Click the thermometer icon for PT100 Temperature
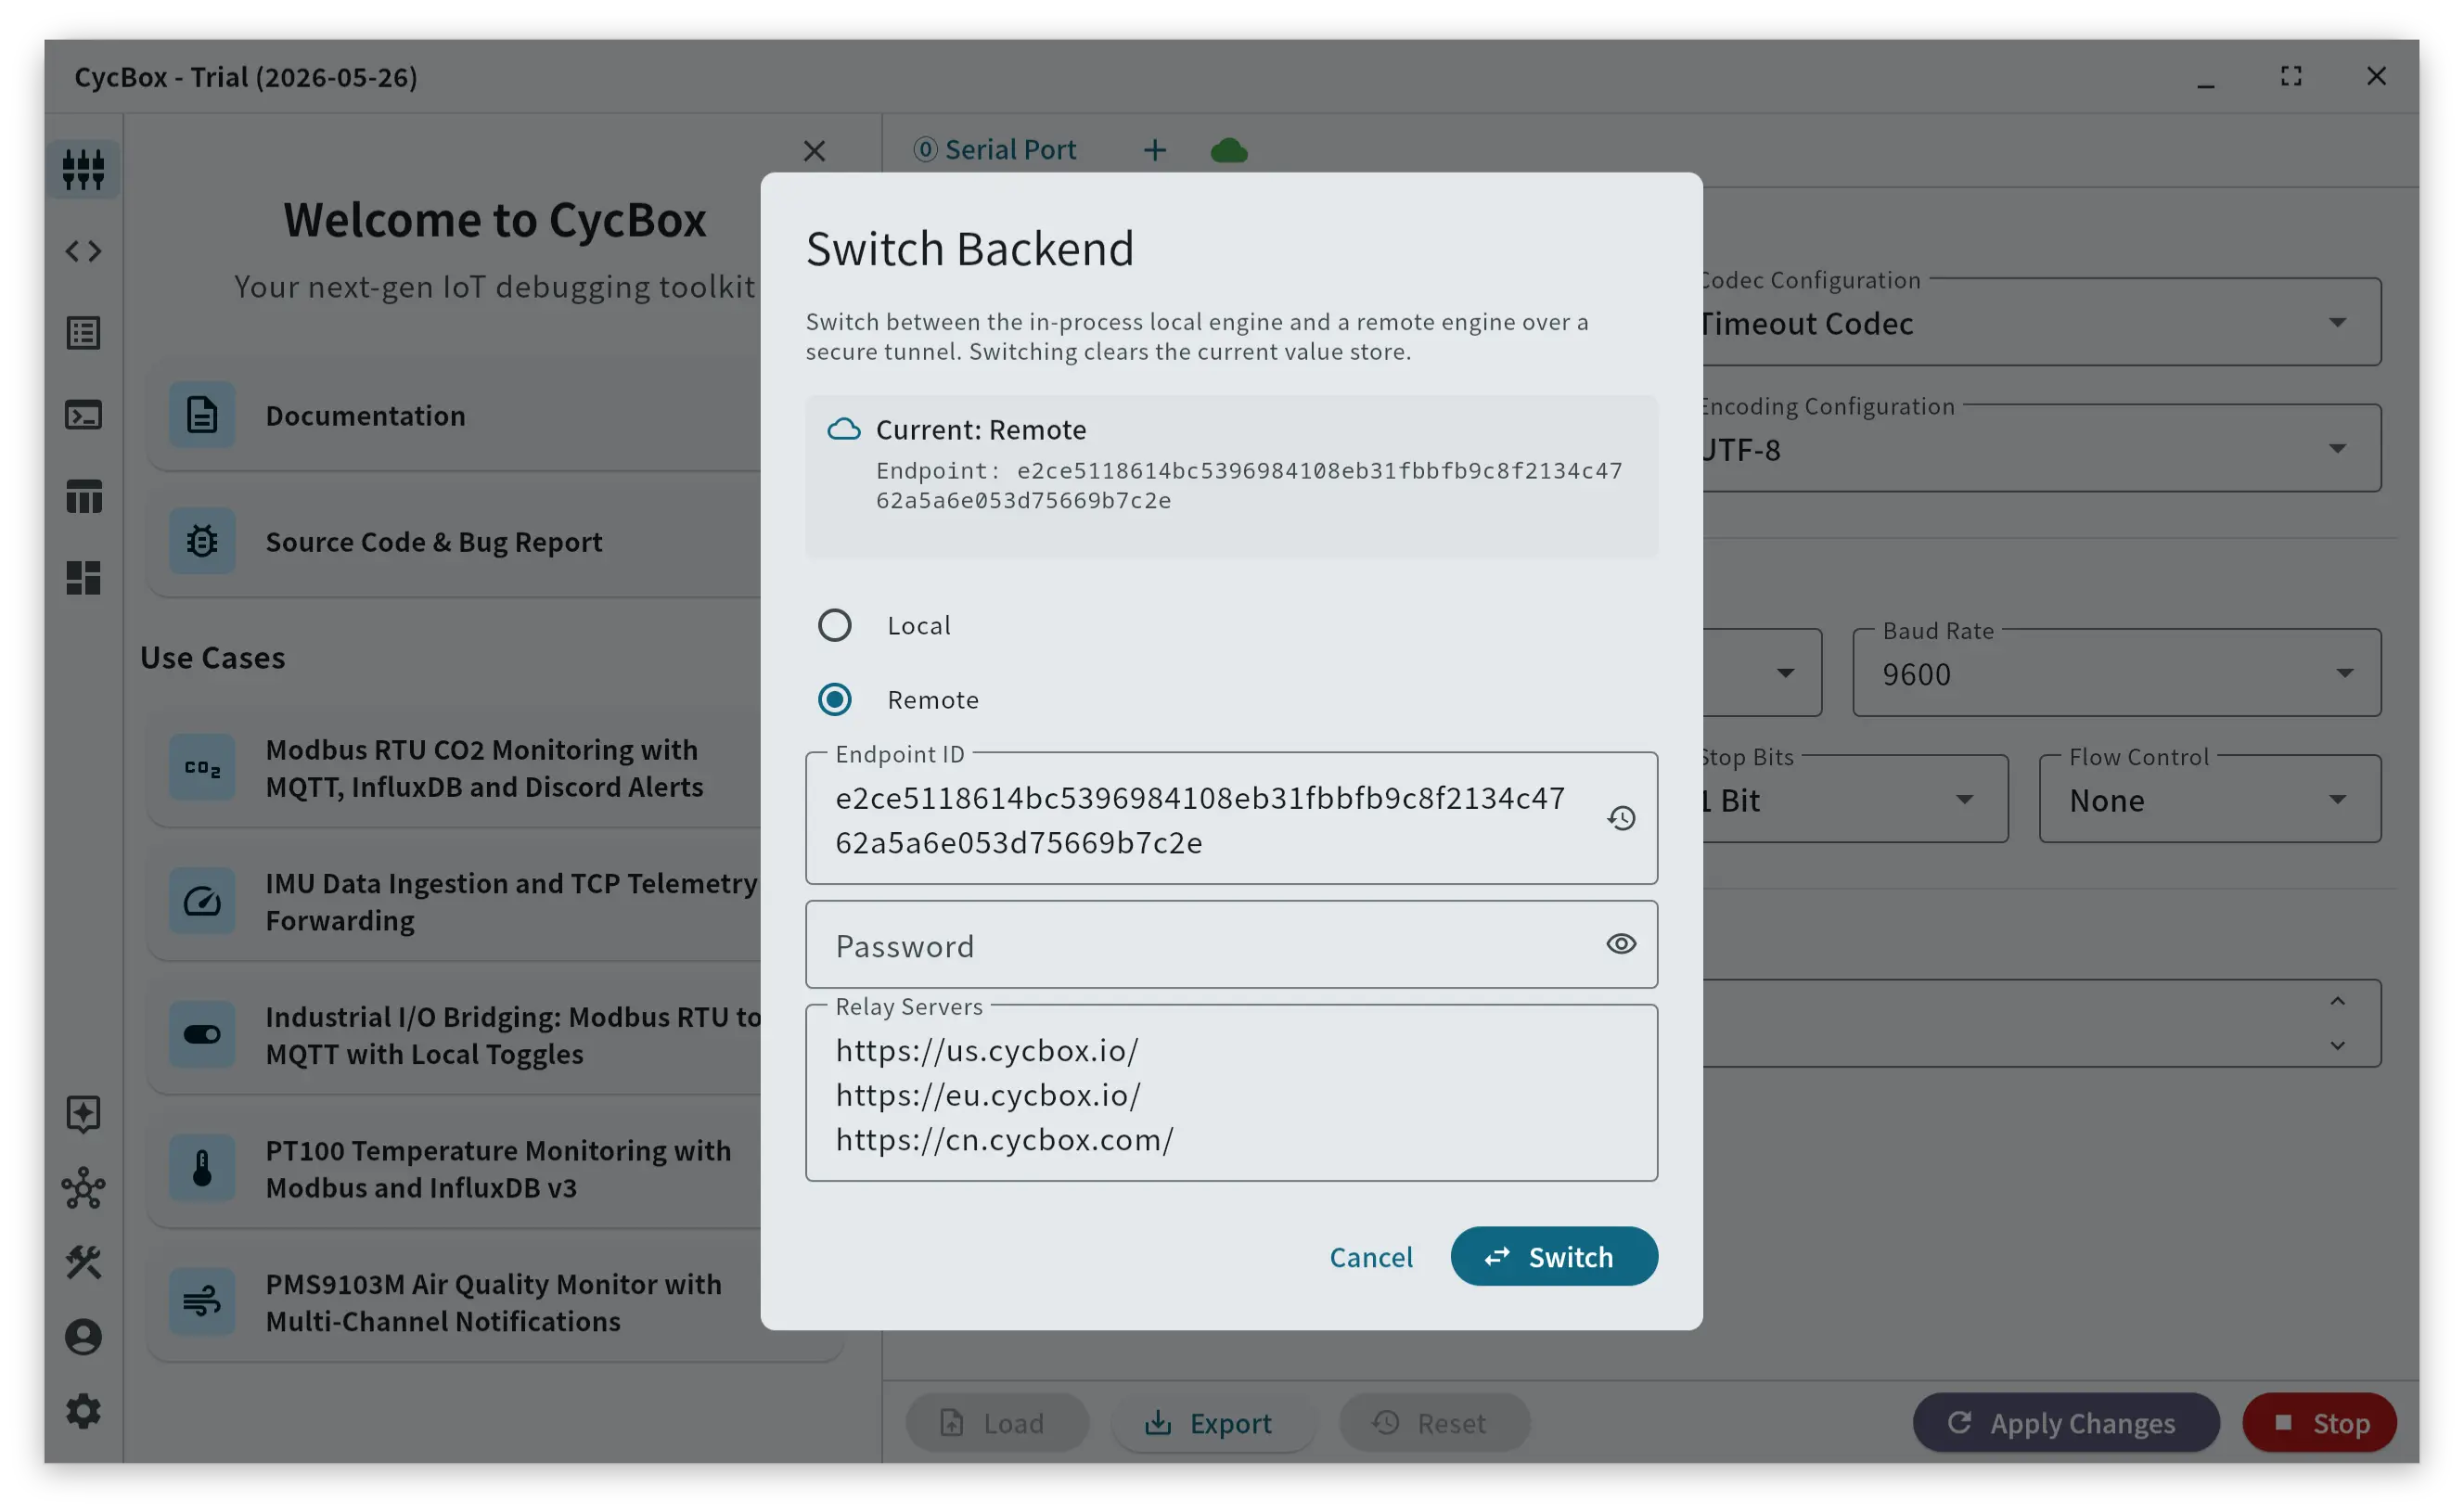This screenshot has width=2464, height=1512. (202, 1168)
